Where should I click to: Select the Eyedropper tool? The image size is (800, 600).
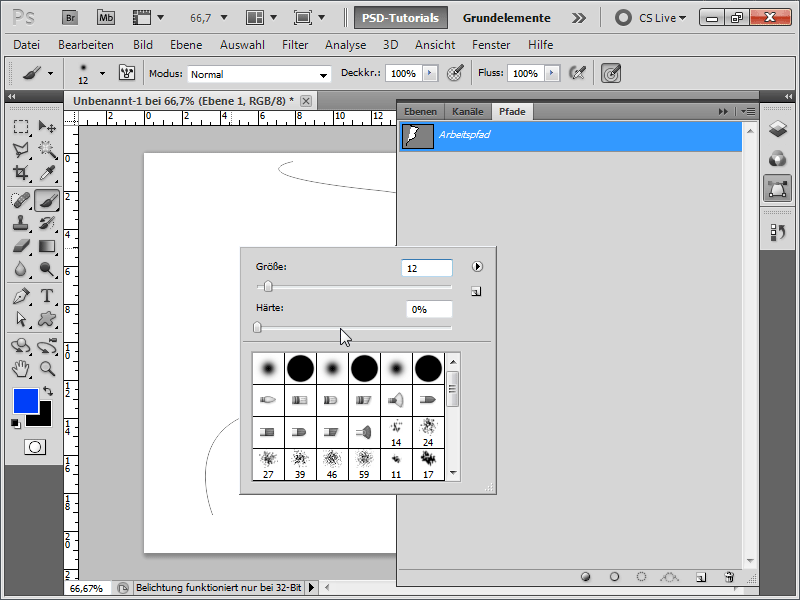pos(47,172)
